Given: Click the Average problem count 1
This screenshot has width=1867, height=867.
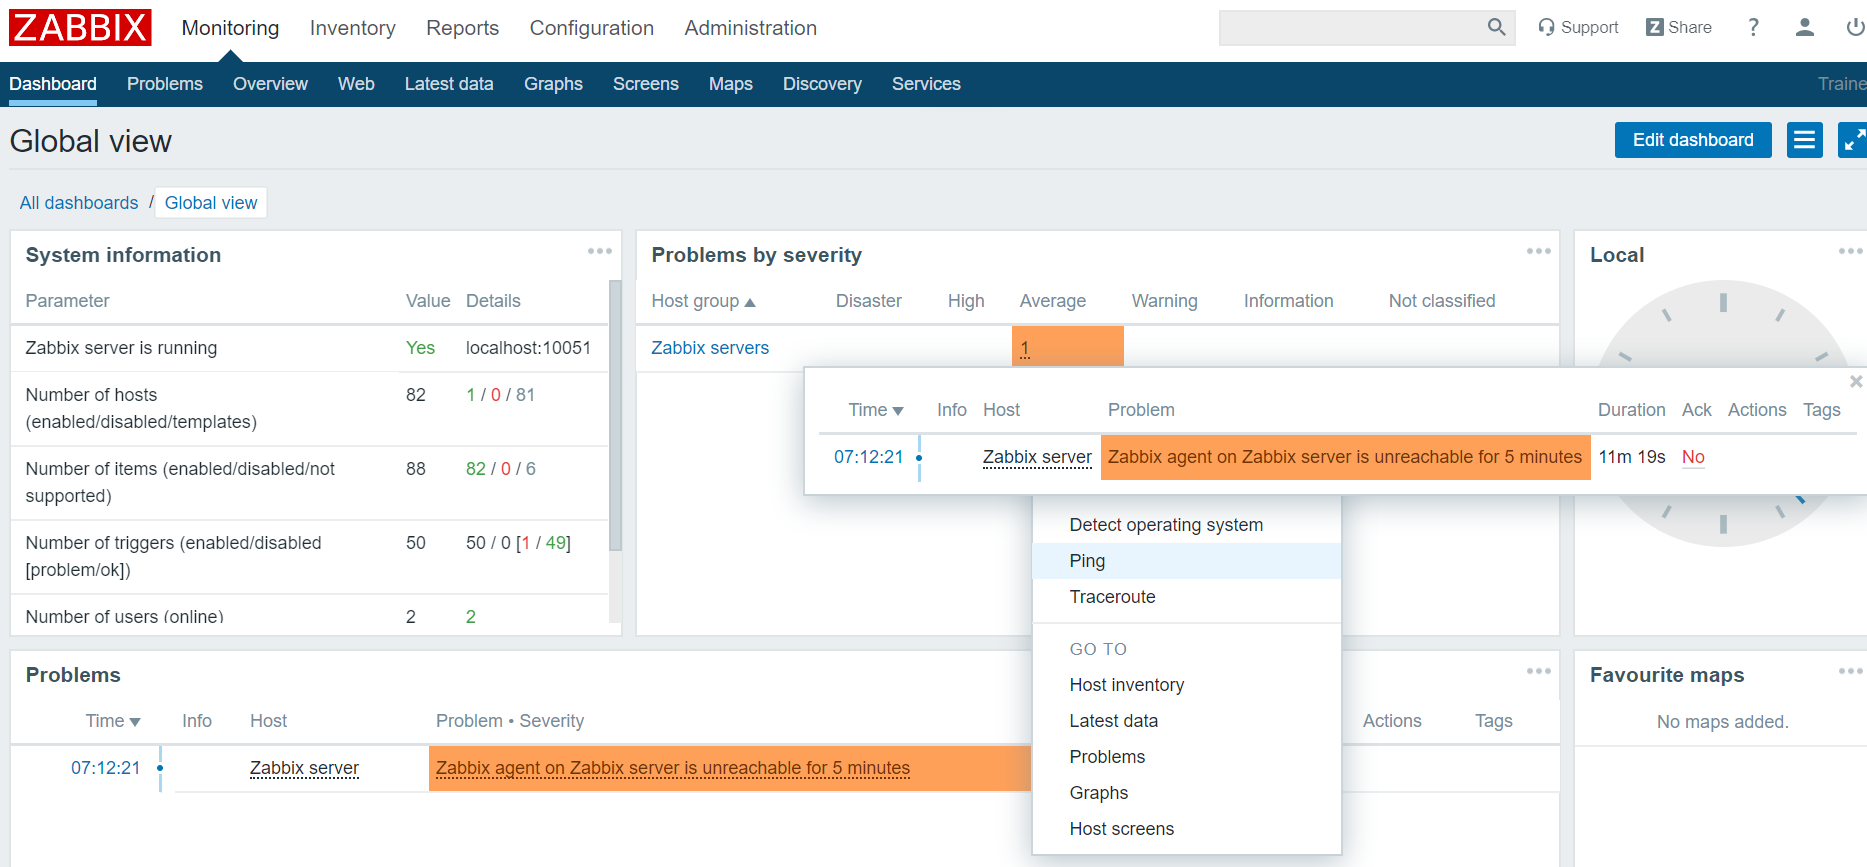Looking at the screenshot, I should tap(1025, 349).
